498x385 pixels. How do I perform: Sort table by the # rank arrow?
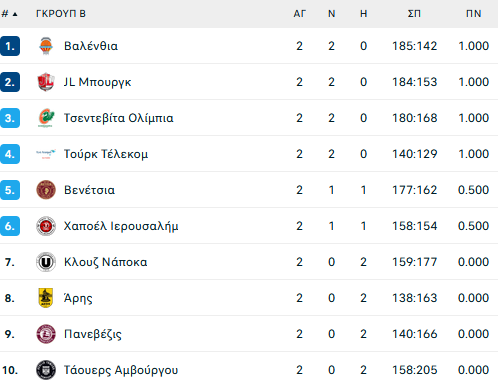(x=15, y=14)
